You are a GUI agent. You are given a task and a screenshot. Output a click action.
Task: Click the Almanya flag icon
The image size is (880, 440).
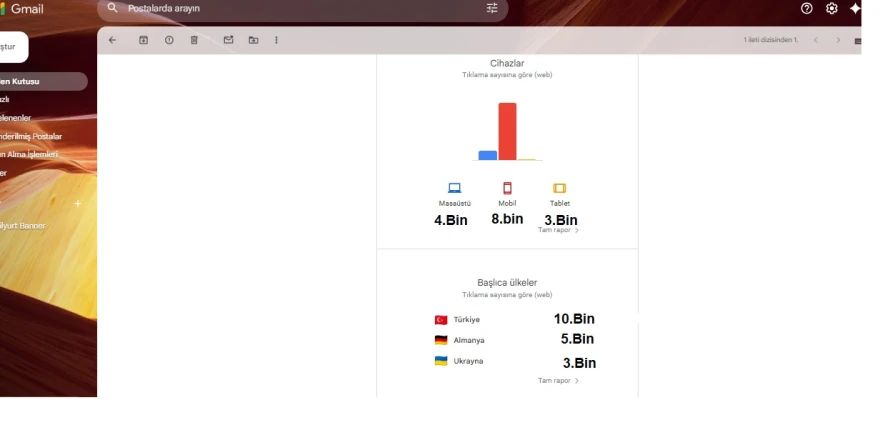441,340
